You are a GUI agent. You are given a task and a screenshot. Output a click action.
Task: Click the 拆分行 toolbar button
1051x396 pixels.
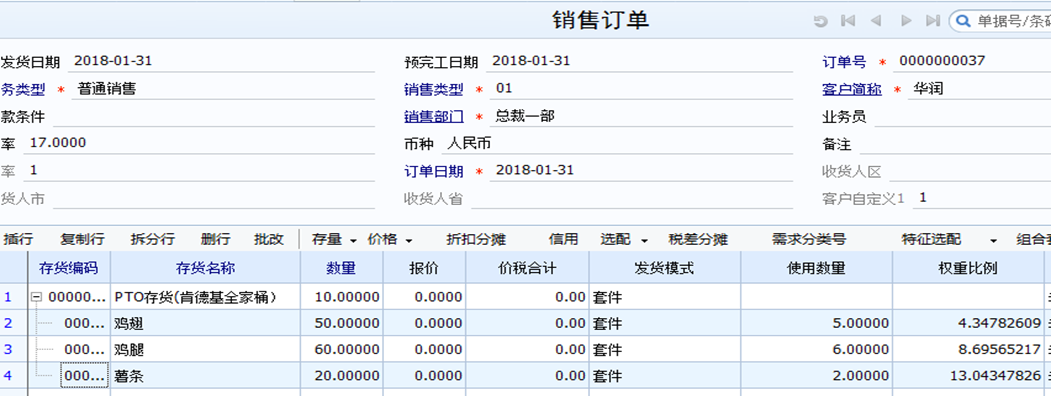tap(153, 239)
